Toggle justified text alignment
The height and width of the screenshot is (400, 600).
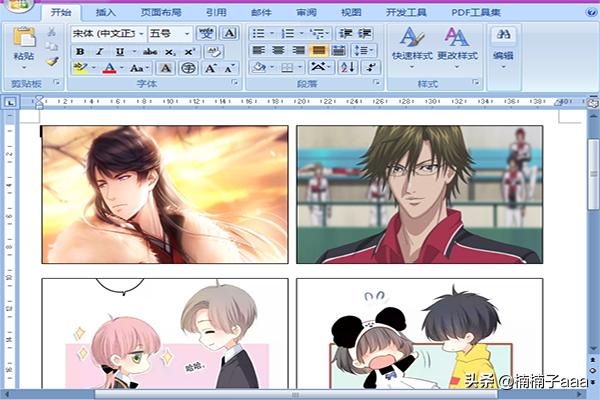pyautogui.click(x=318, y=50)
